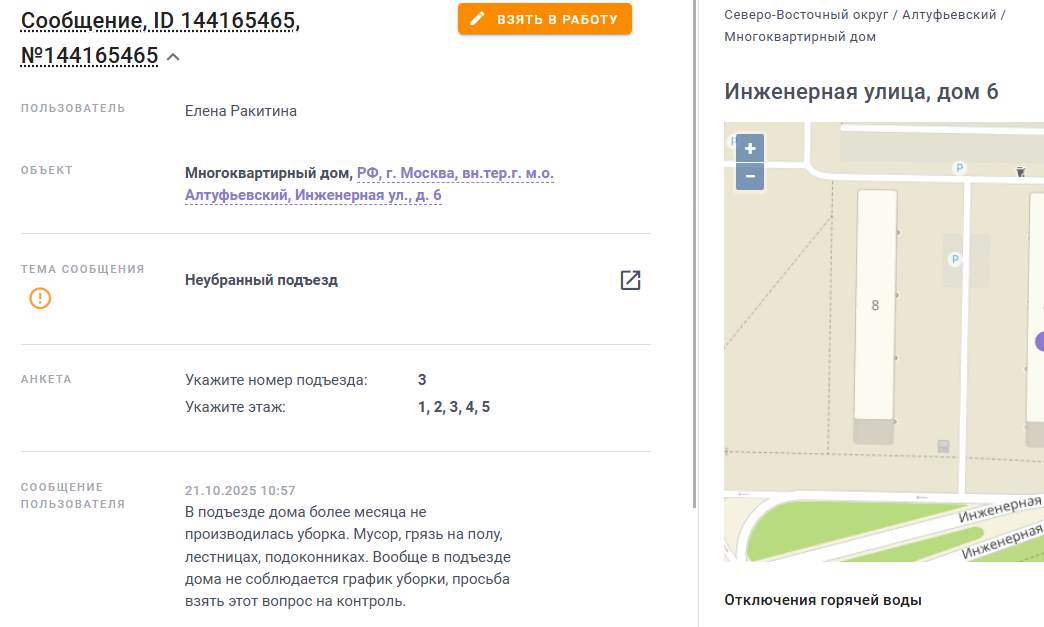Click the user name Елена Ракитина
Screen dimensions: 1044x627
[x=241, y=111]
